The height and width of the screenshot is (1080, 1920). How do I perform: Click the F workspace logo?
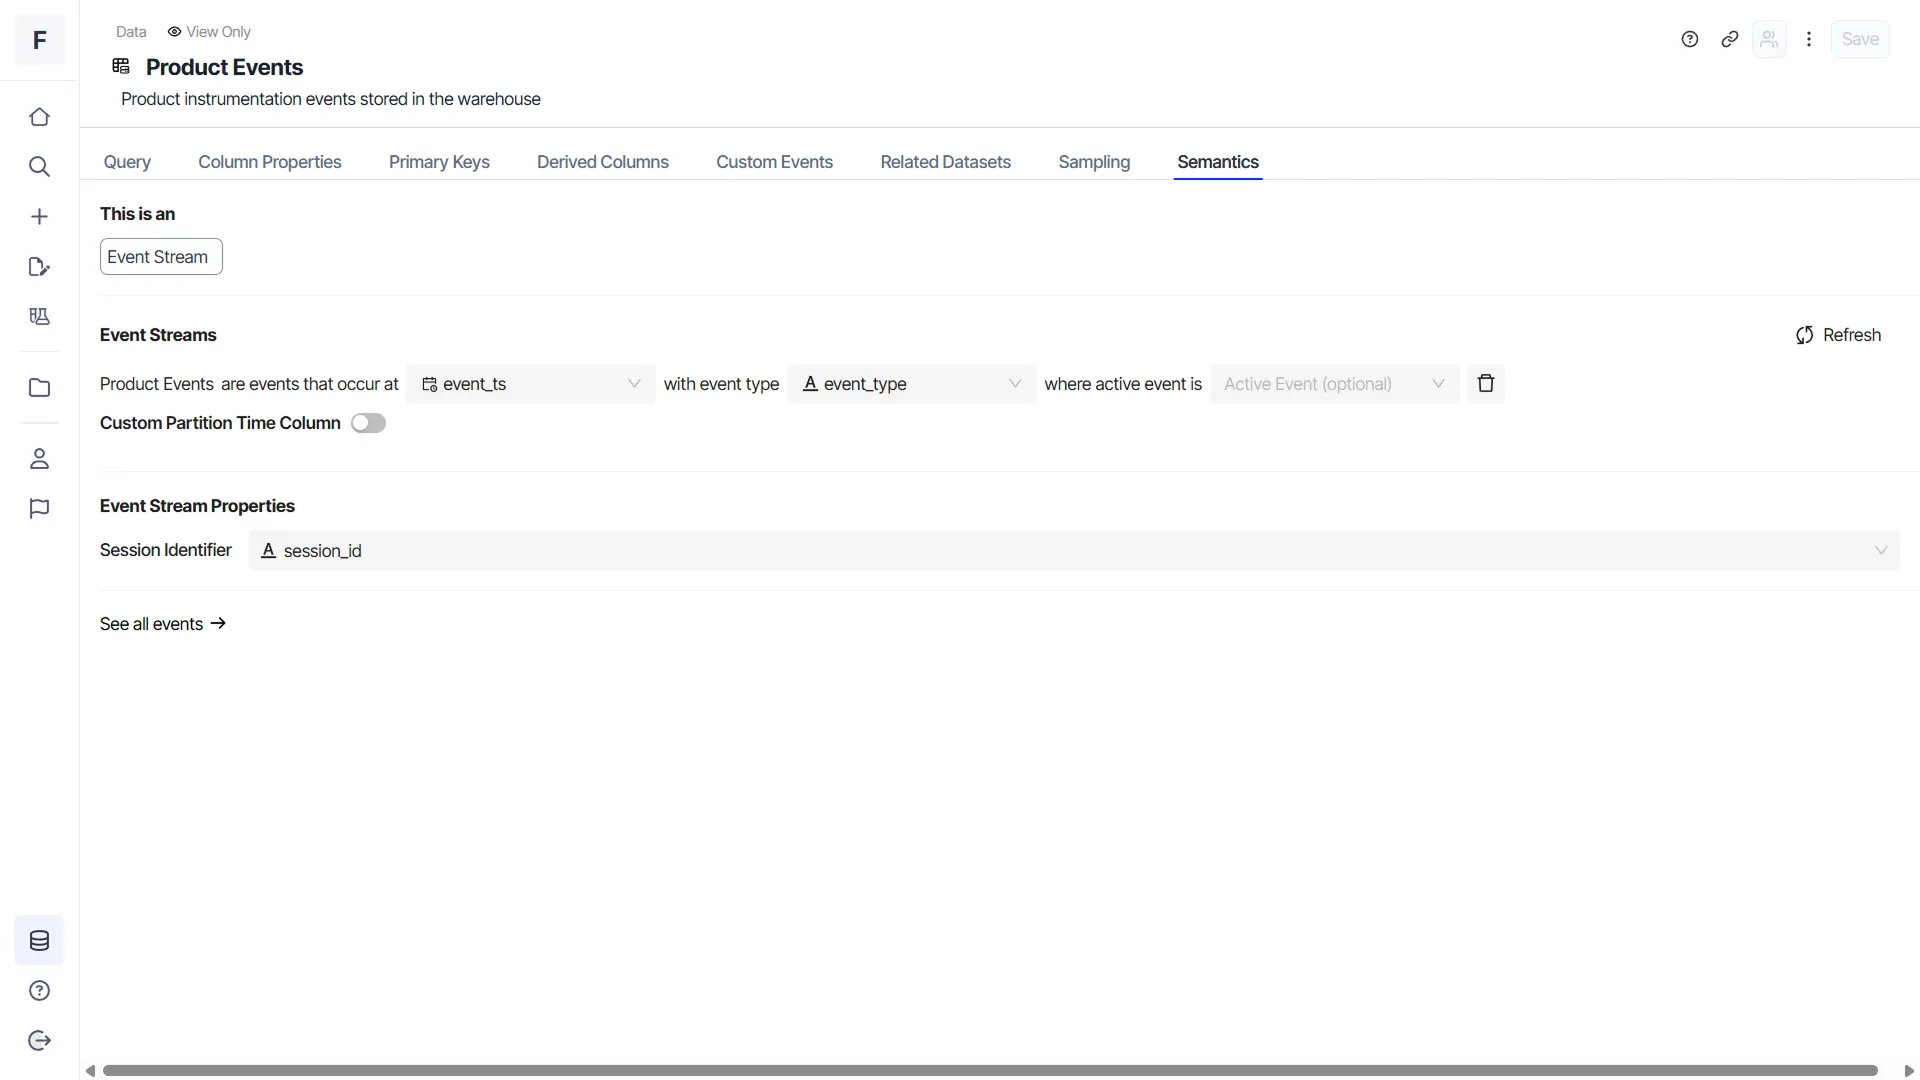40,40
